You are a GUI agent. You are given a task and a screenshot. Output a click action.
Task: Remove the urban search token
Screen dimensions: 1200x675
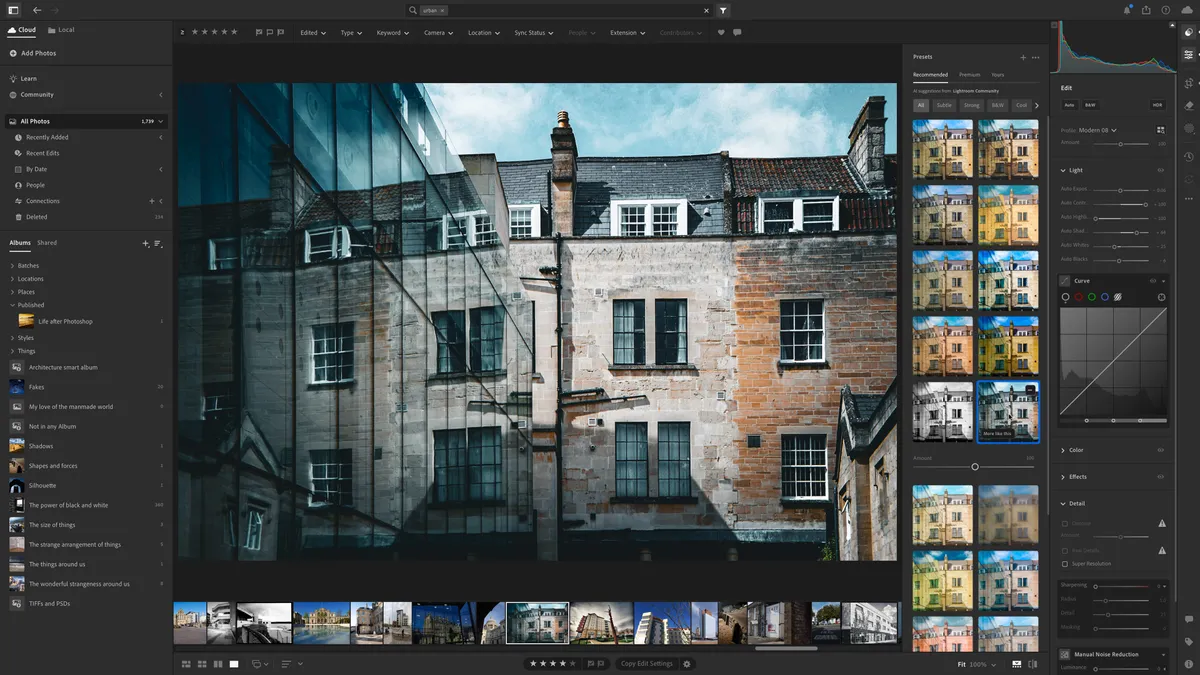point(440,9)
